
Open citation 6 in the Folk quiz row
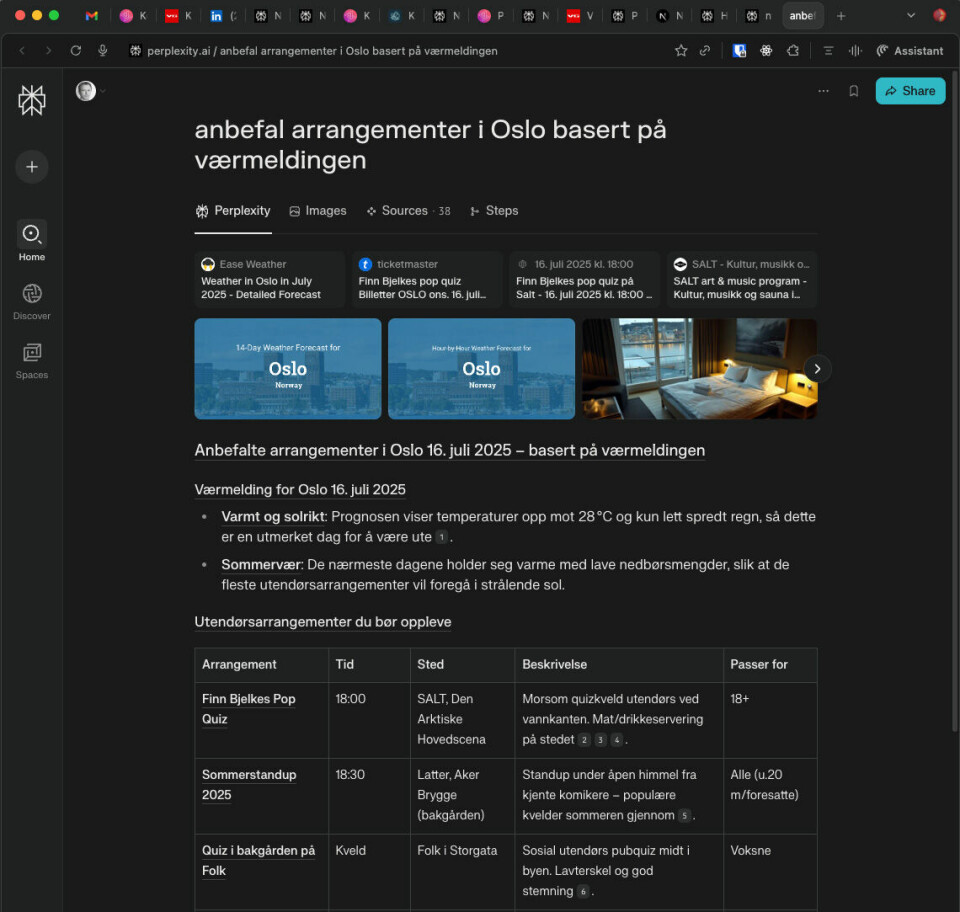point(583,892)
